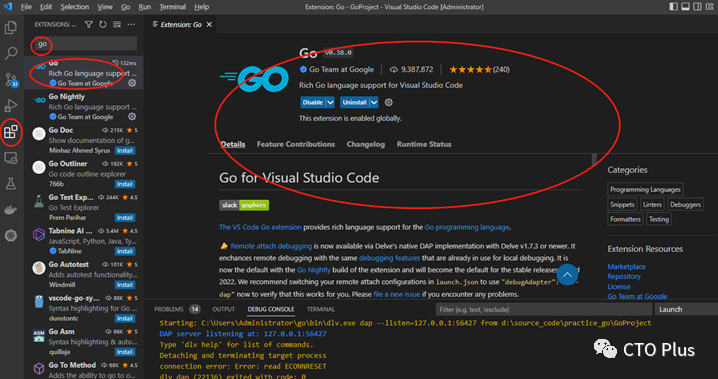This screenshot has width=718, height=379.
Task: Open the Repository resource link
Action: pos(624,276)
